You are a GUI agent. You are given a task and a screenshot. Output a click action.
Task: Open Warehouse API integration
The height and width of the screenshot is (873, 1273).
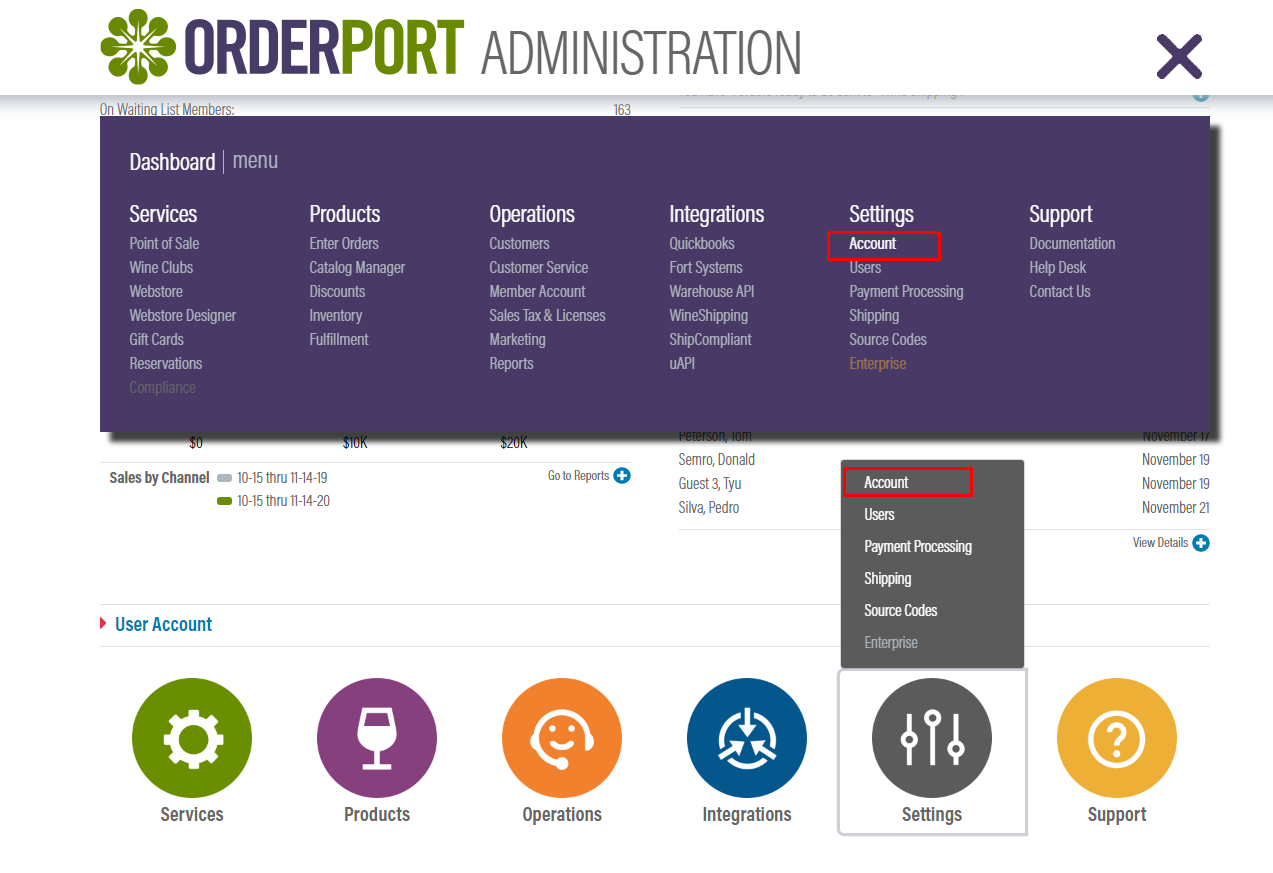[x=712, y=291]
